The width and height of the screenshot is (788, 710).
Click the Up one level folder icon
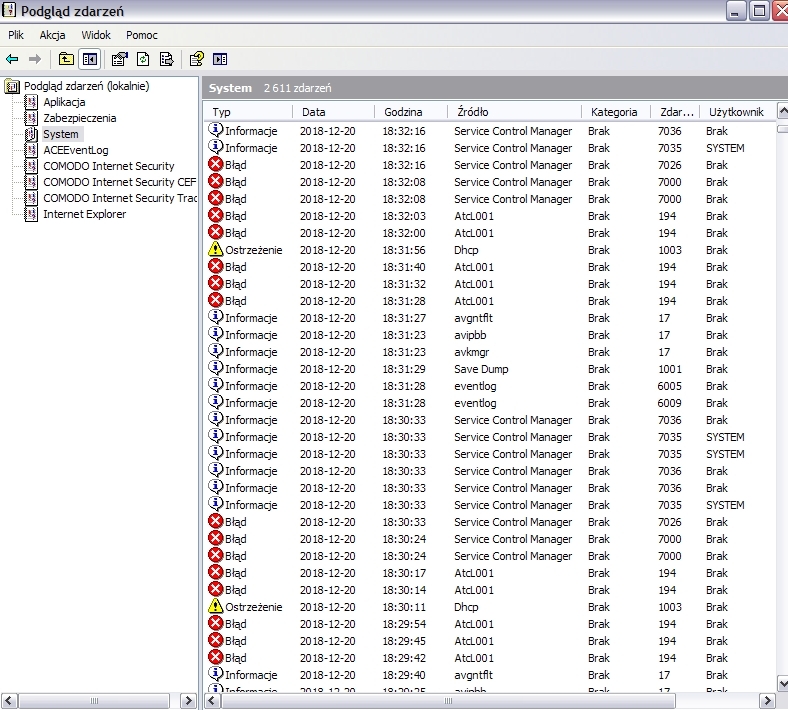pos(66,59)
